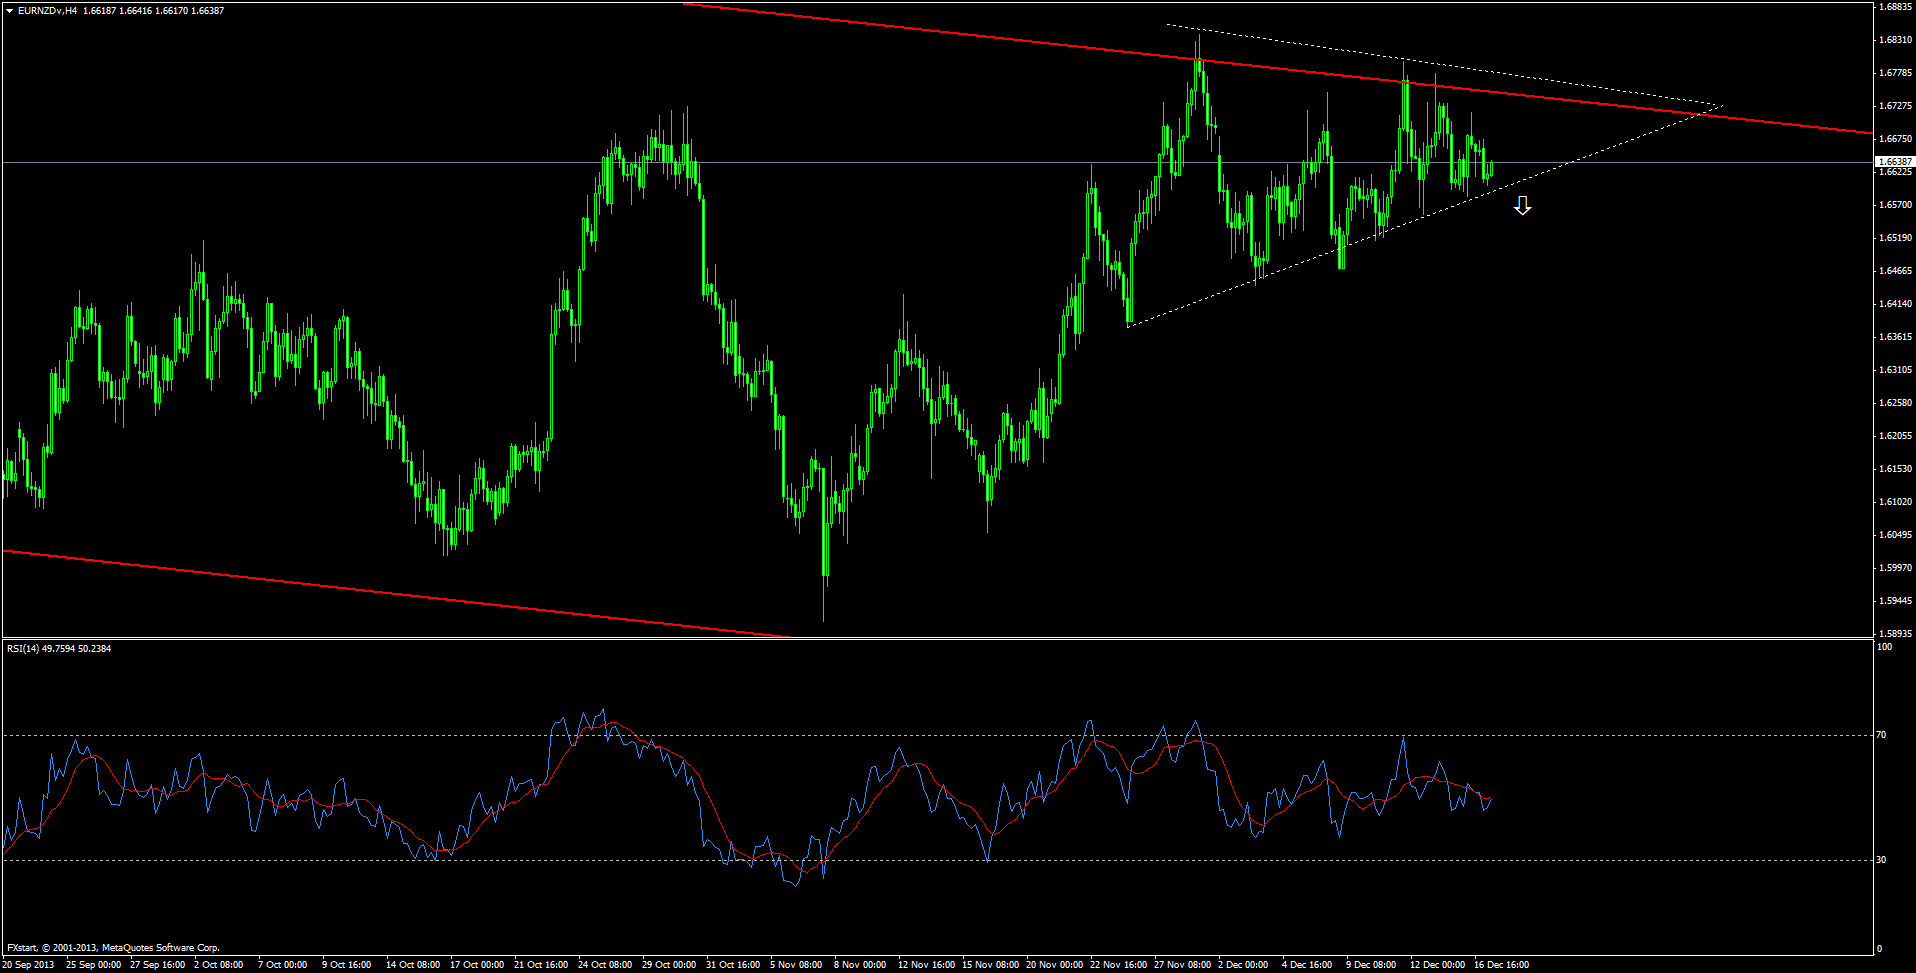
Task: Select the lower red channel trend line
Action: (395, 593)
